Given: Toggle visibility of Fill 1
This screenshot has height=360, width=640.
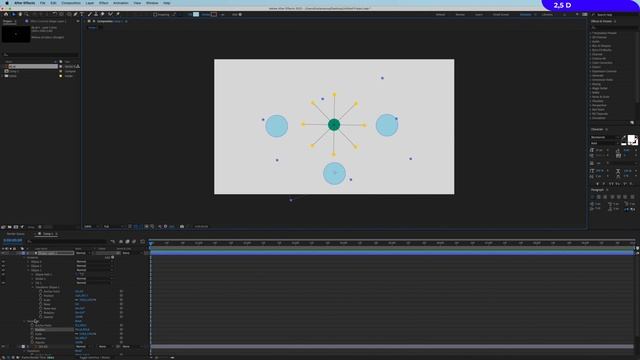Looking at the screenshot, I should [3, 283].
